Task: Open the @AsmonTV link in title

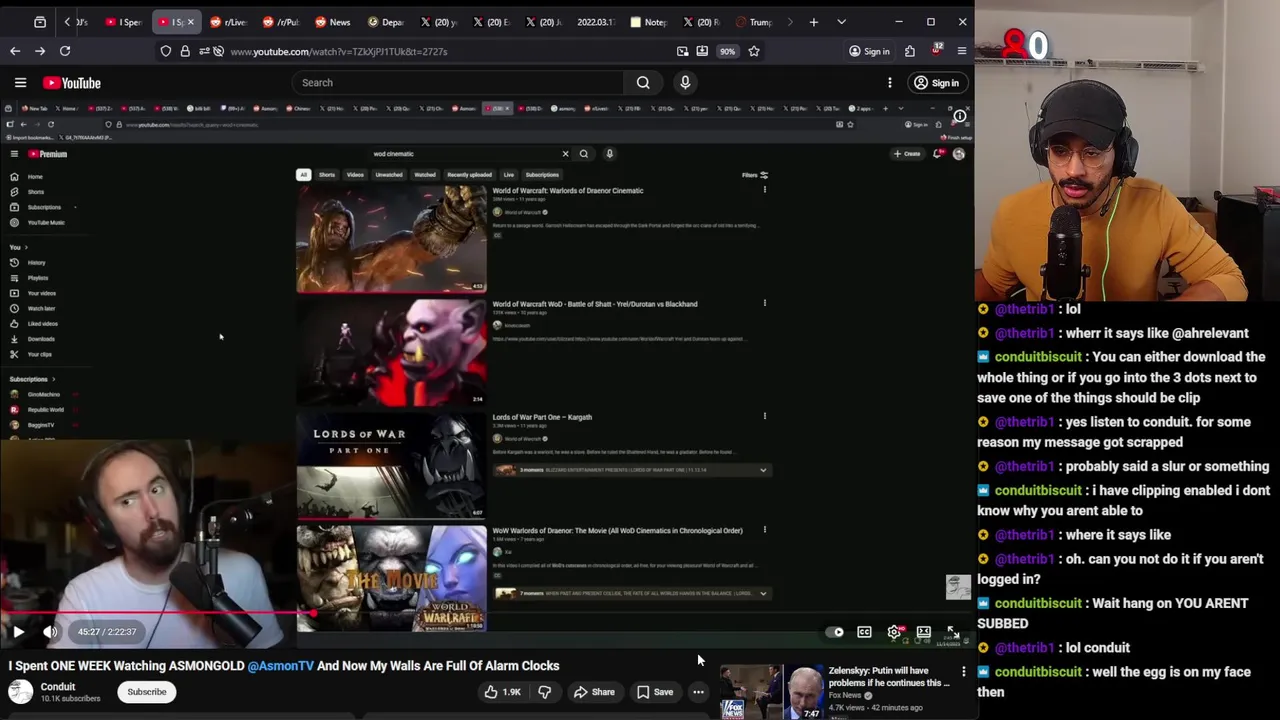Action: click(x=281, y=666)
